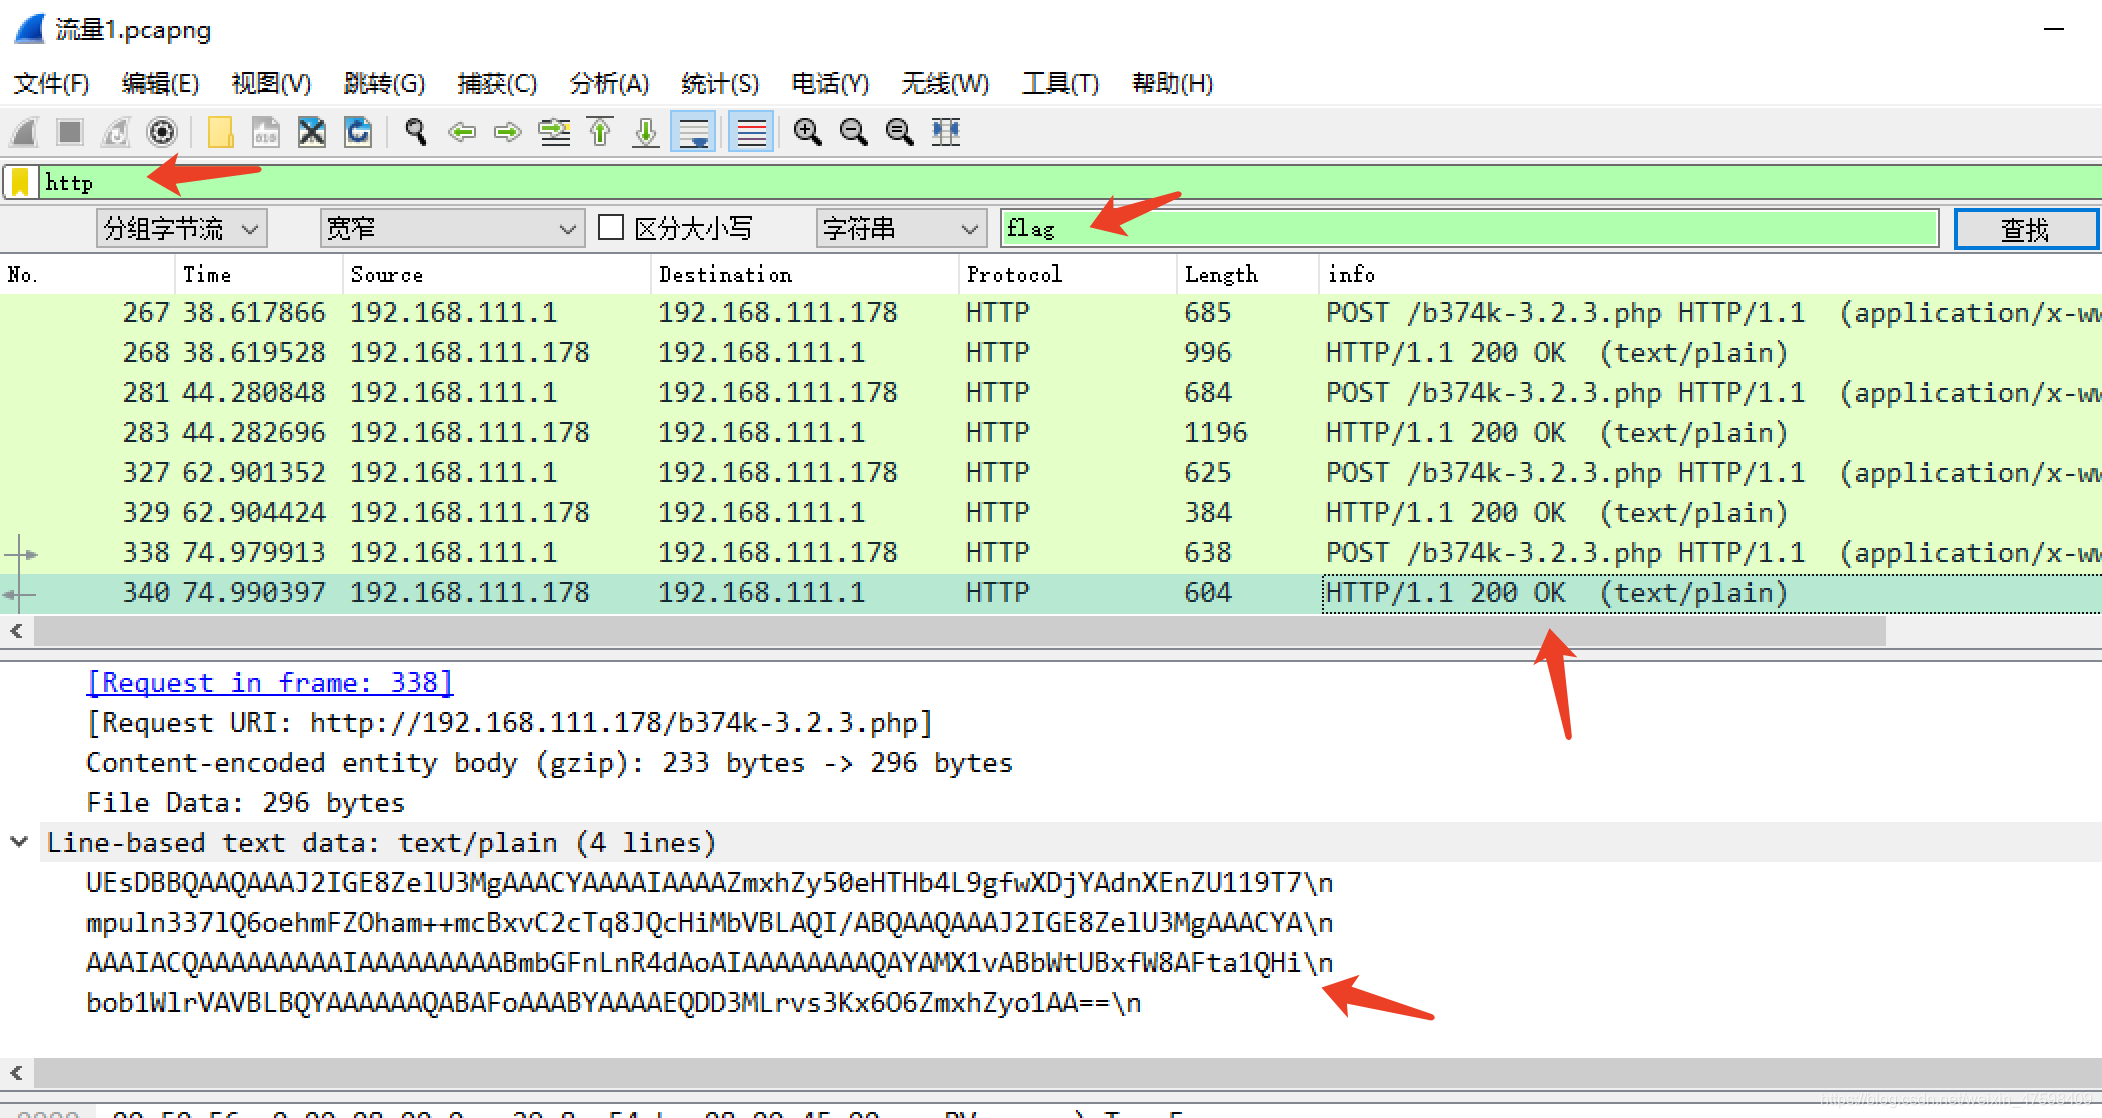This screenshot has width=2102, height=1118.
Task: Click packet list horizontal scrollbar left arrow
Action: 17,631
